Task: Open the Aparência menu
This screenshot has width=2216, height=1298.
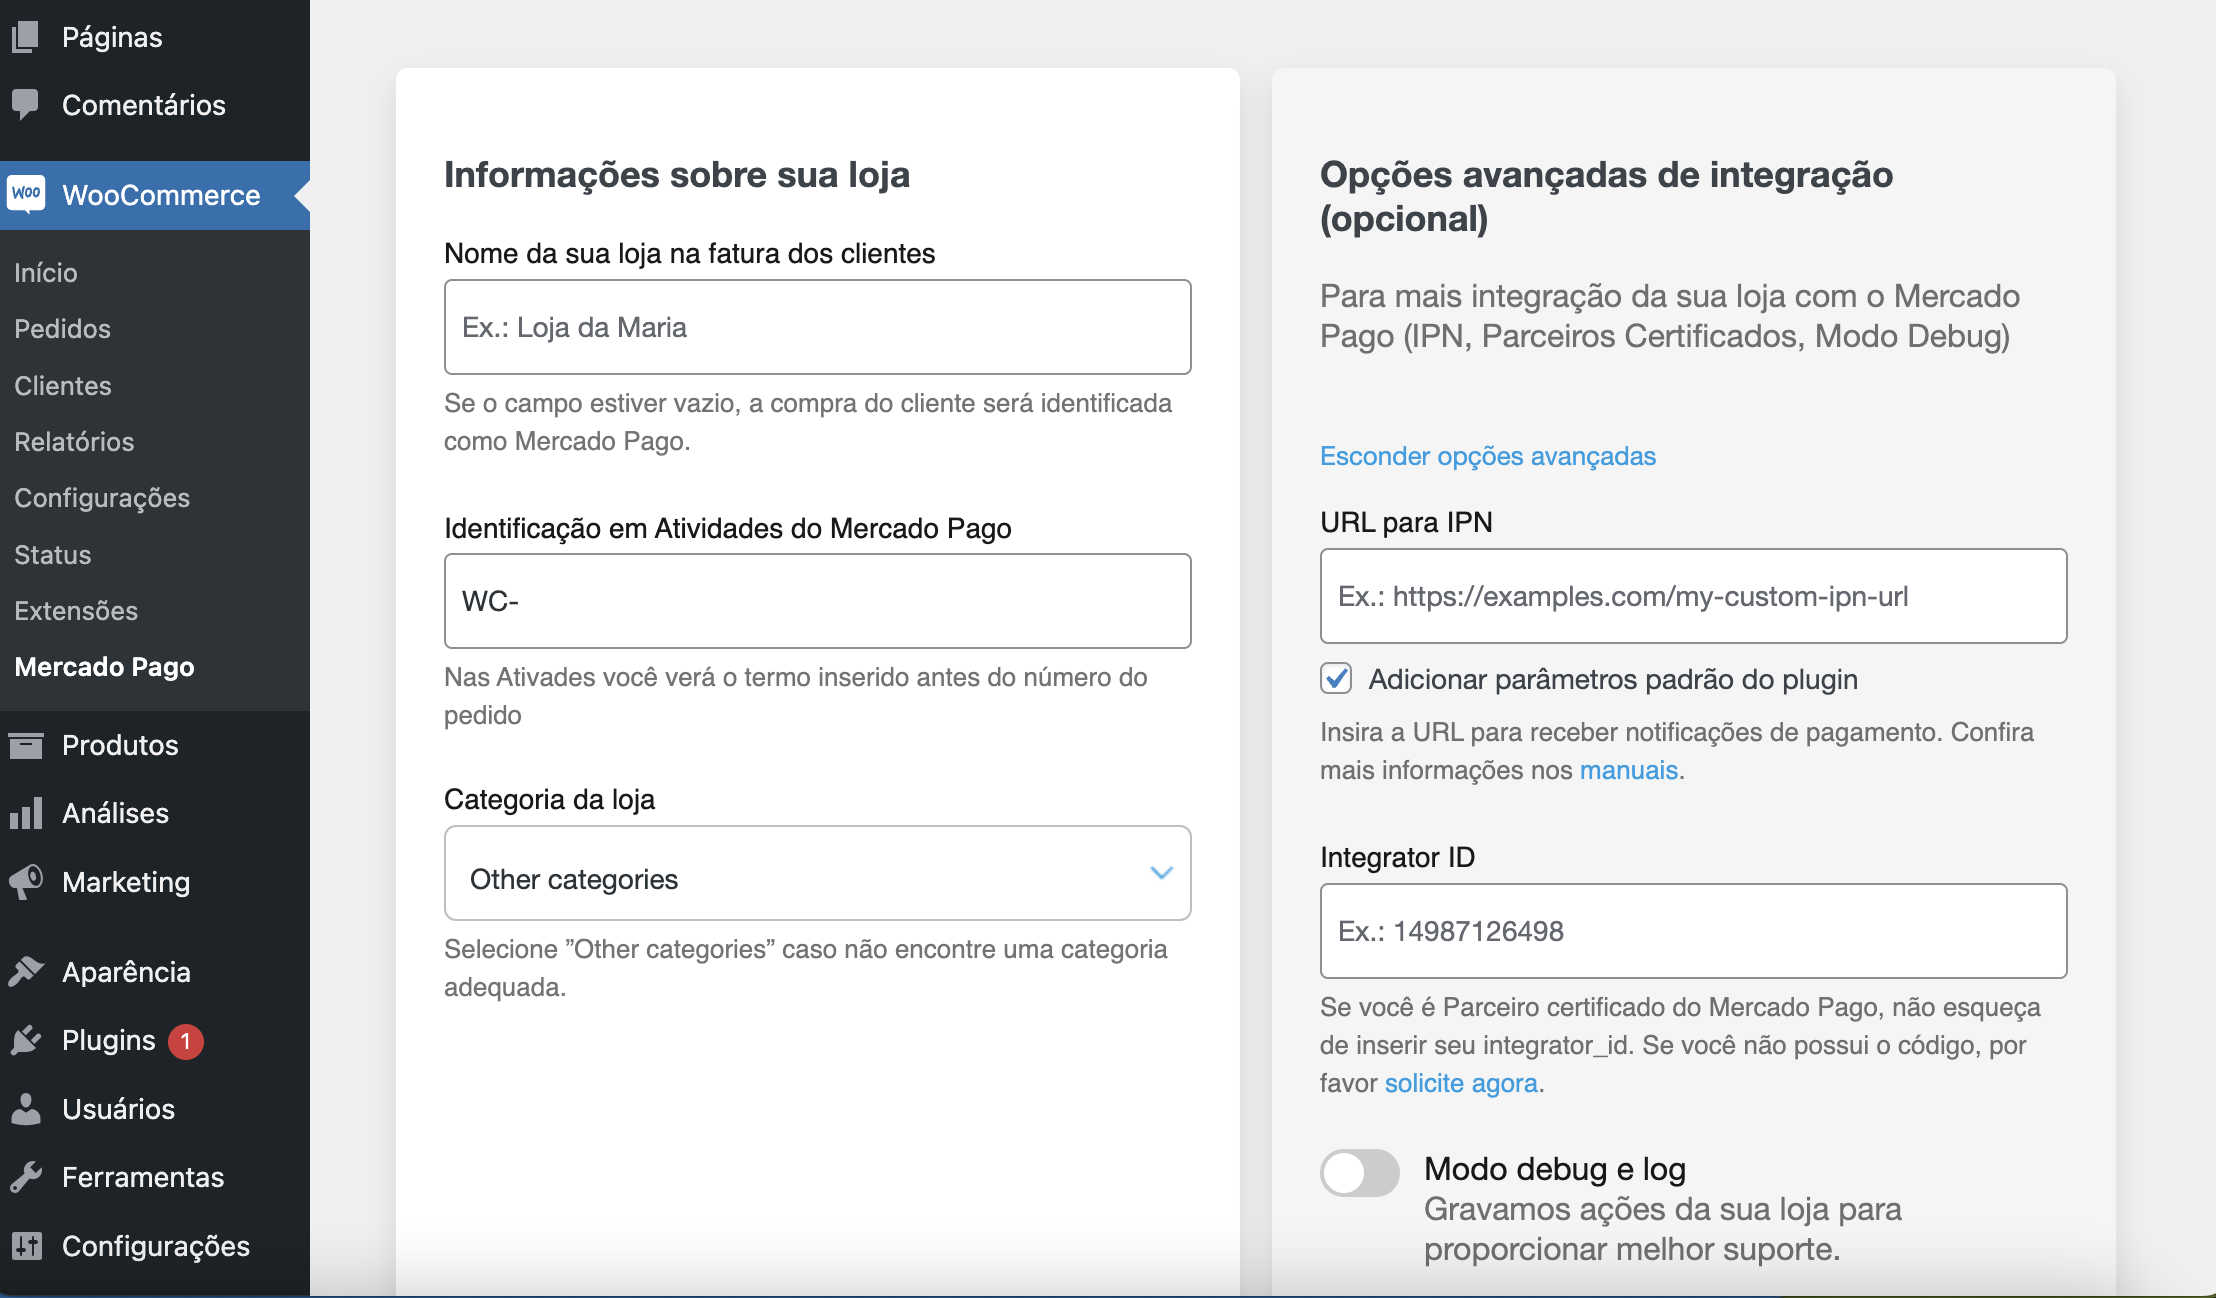Action: [x=155, y=972]
